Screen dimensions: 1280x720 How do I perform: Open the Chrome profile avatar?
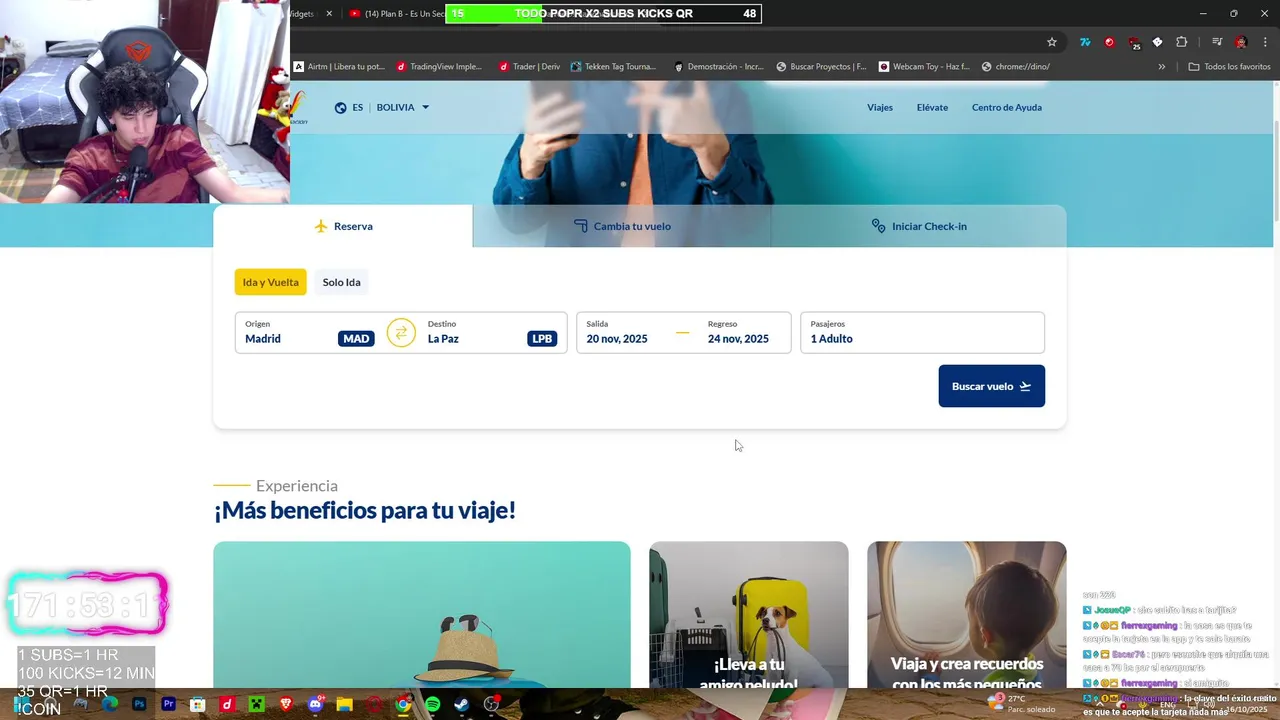point(1241,42)
